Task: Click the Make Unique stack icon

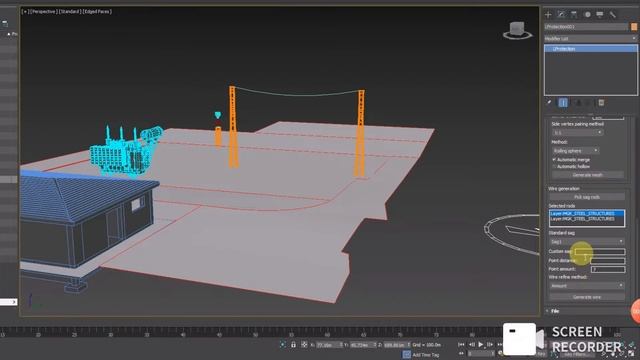Action: point(578,102)
